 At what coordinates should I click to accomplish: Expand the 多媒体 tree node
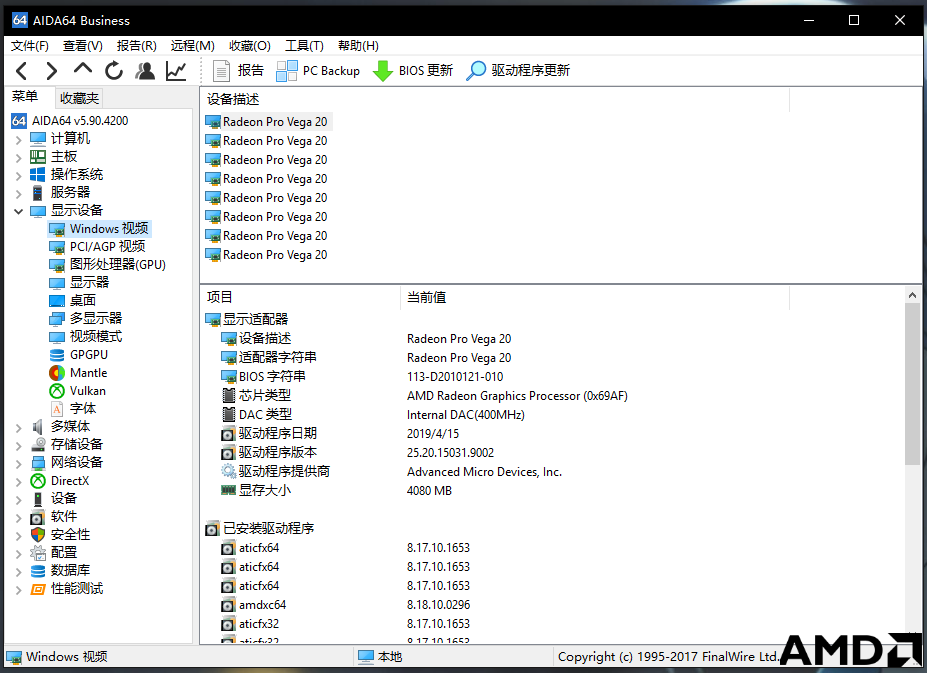[x=18, y=428]
